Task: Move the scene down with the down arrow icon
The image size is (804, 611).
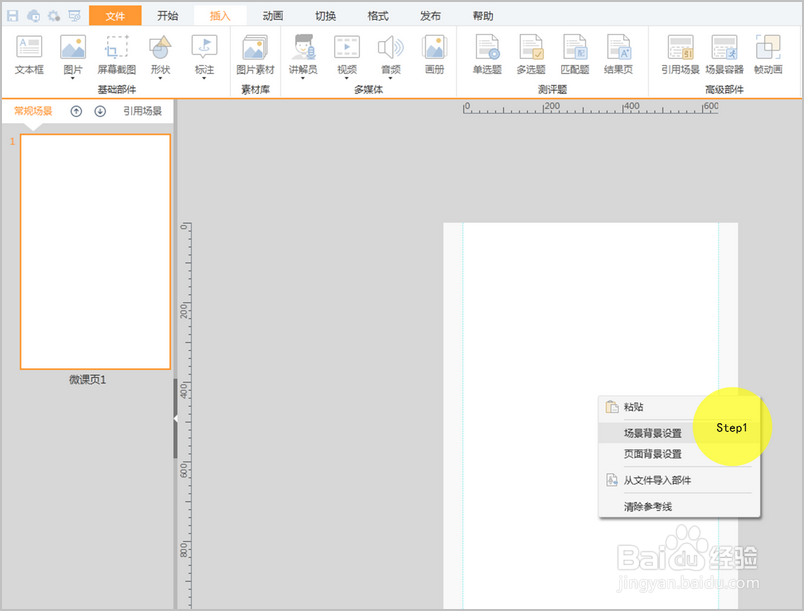Action: [100, 111]
